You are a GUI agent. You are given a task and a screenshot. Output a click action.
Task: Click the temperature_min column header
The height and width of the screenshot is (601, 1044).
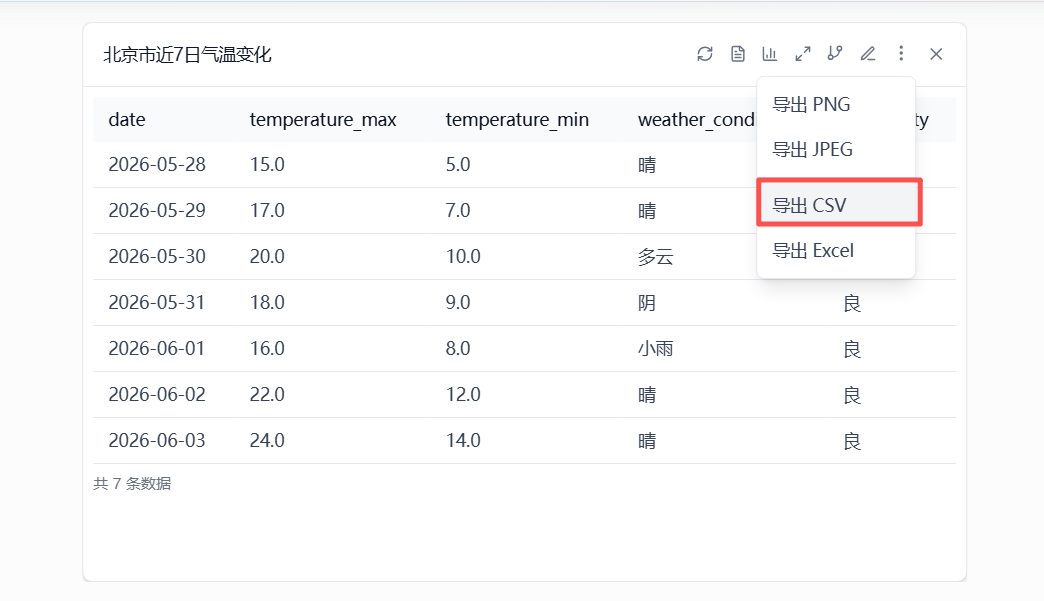point(517,120)
